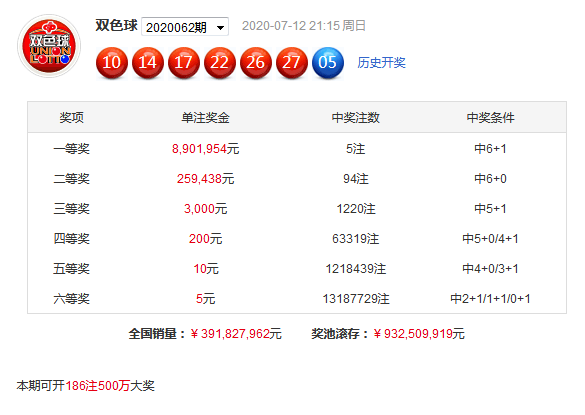585x415 pixels.
Task: Select the 1220注 winners count
Action: click(356, 208)
